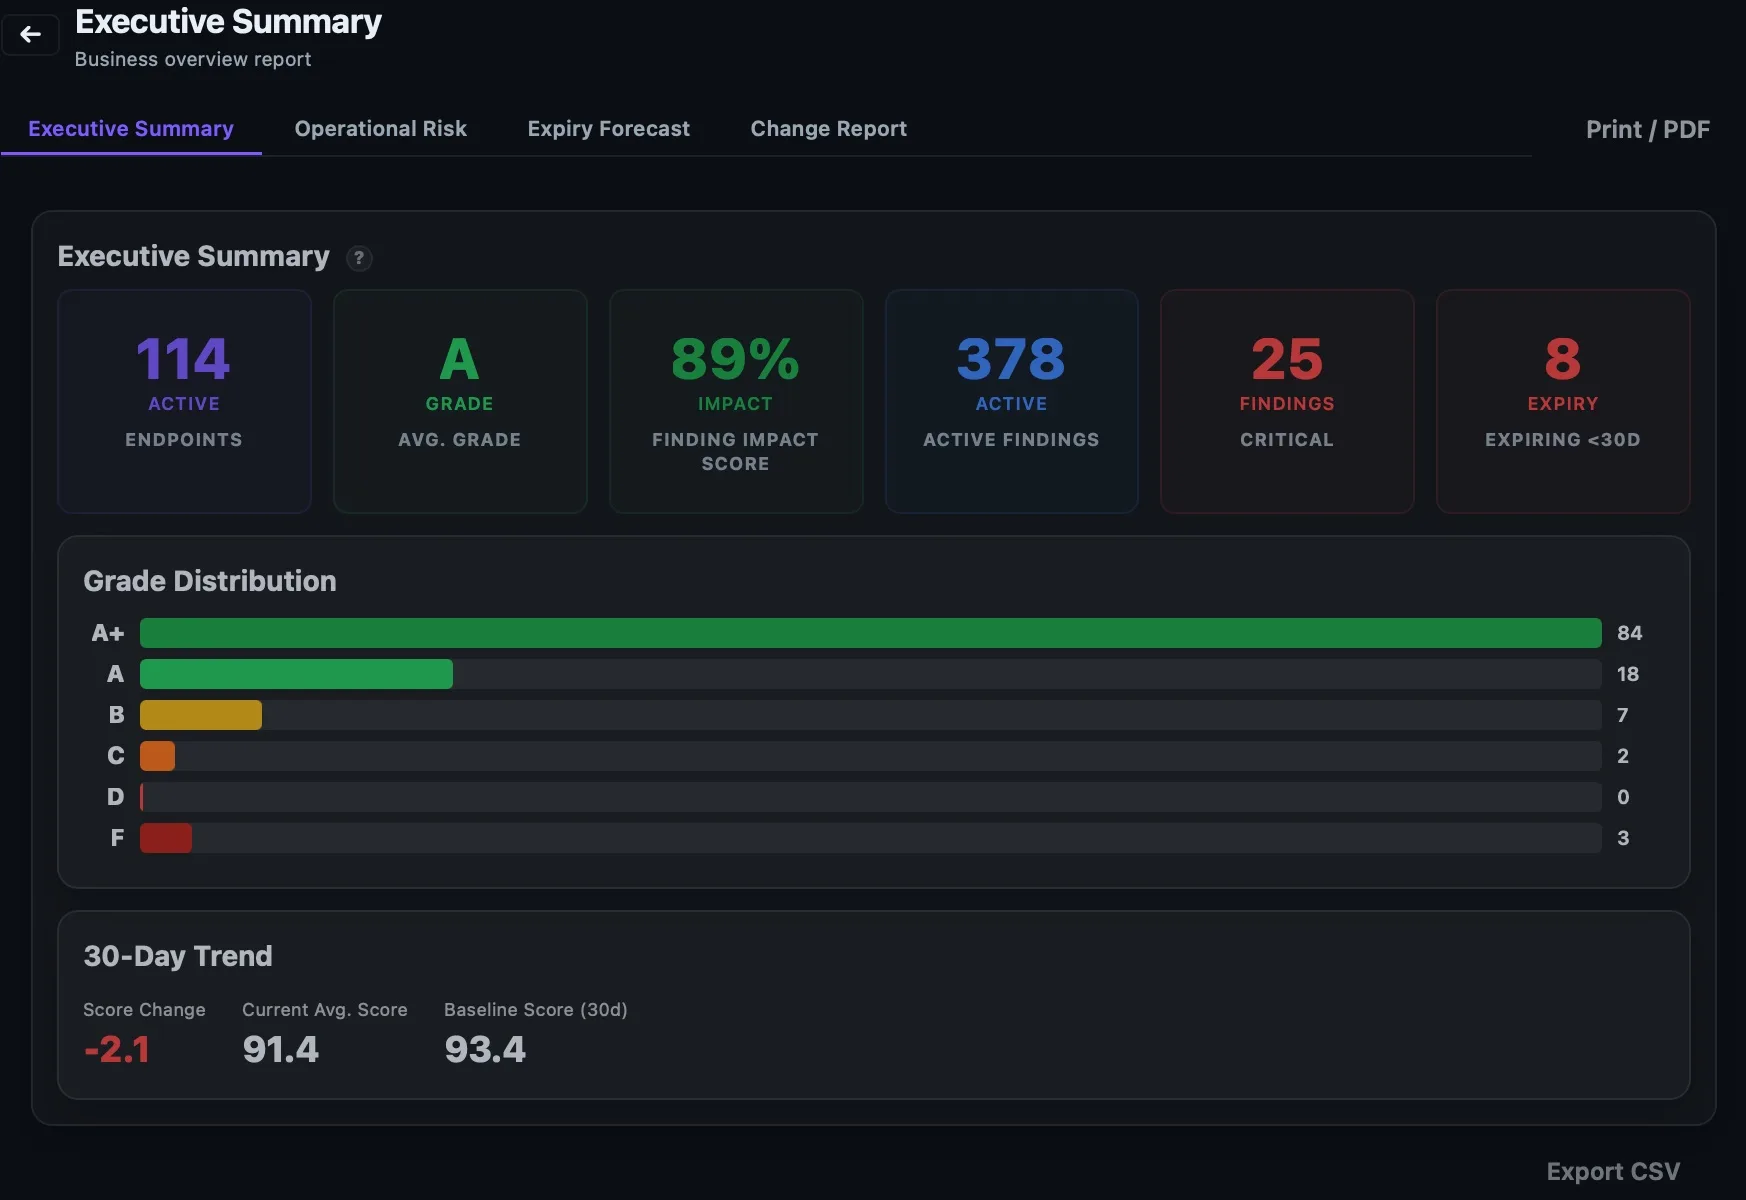
Task: Click the 25 Critical findings card
Action: (1287, 401)
